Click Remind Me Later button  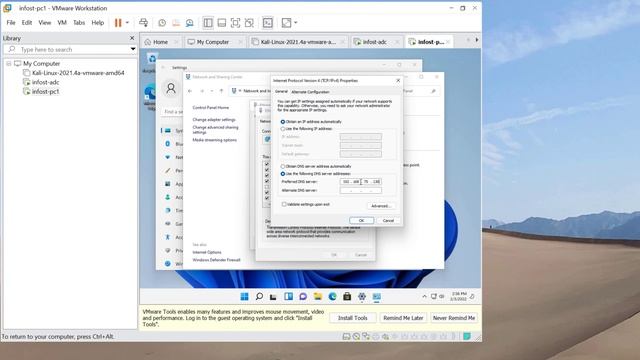coord(403,318)
